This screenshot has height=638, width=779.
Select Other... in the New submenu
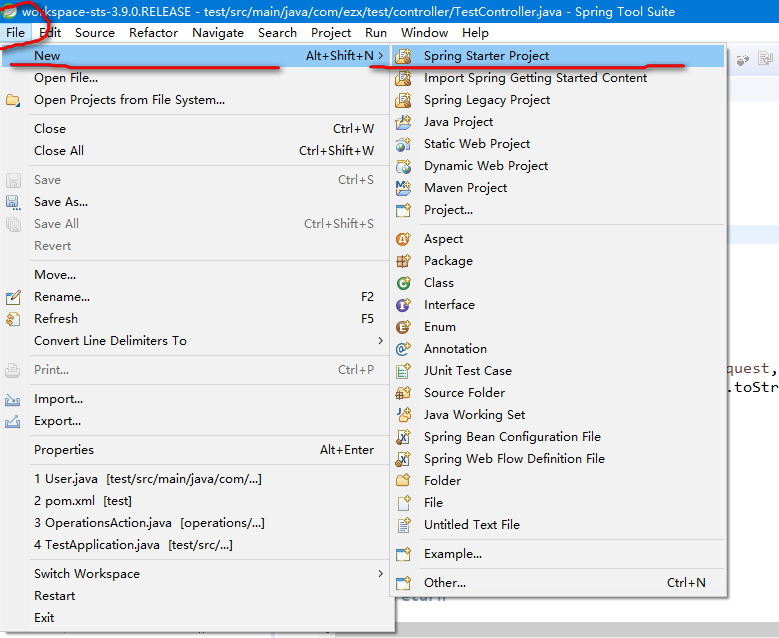click(x=558, y=583)
